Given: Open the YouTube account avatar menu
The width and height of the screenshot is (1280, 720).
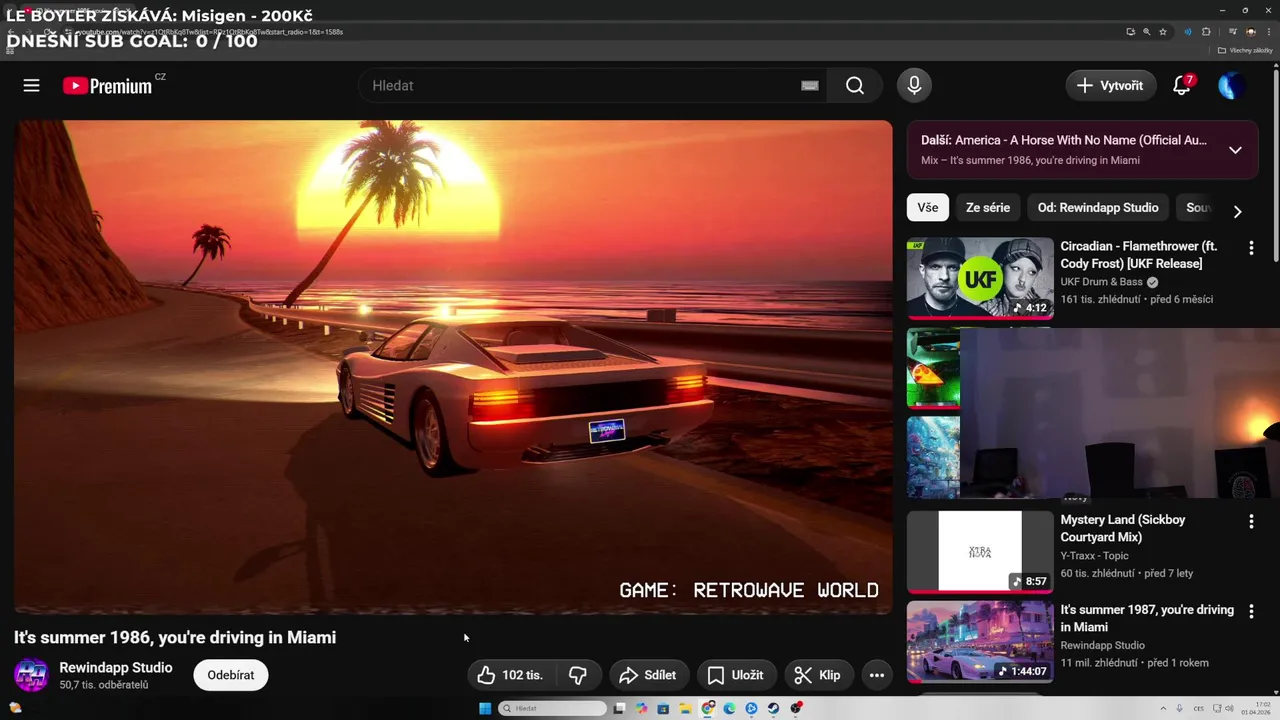Looking at the screenshot, I should (x=1231, y=86).
